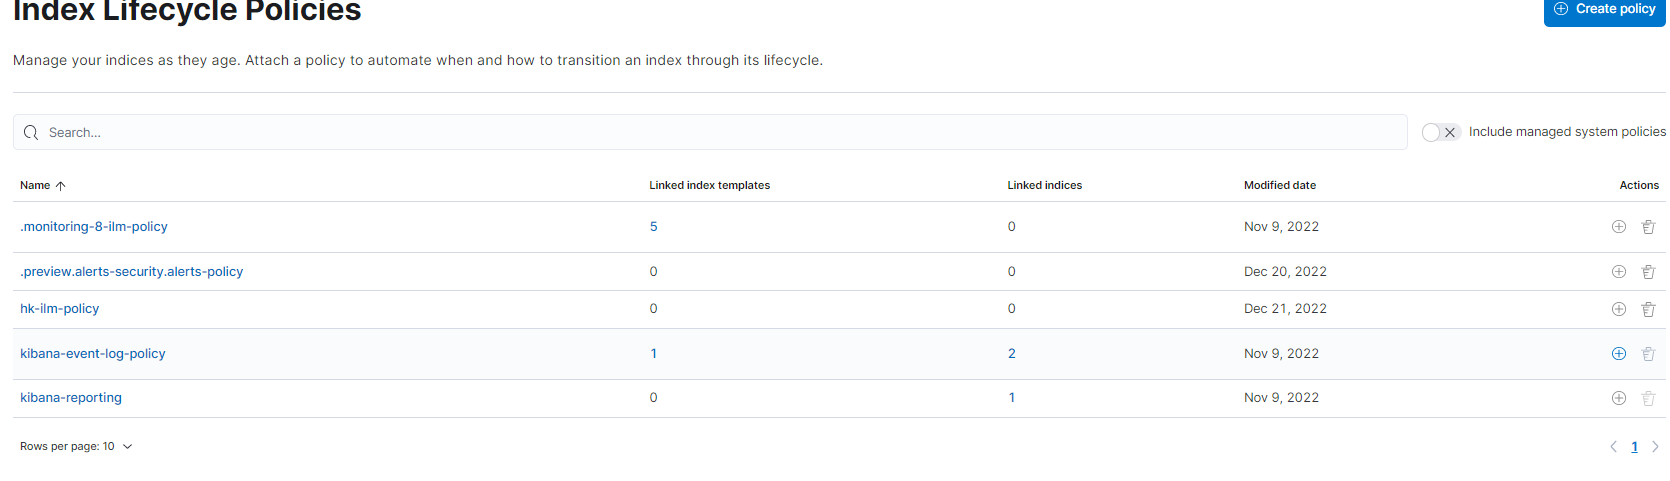Add .monitoring-8-ilm-policy to index template
Screen dimensions: 1670x481
coord(1618,227)
